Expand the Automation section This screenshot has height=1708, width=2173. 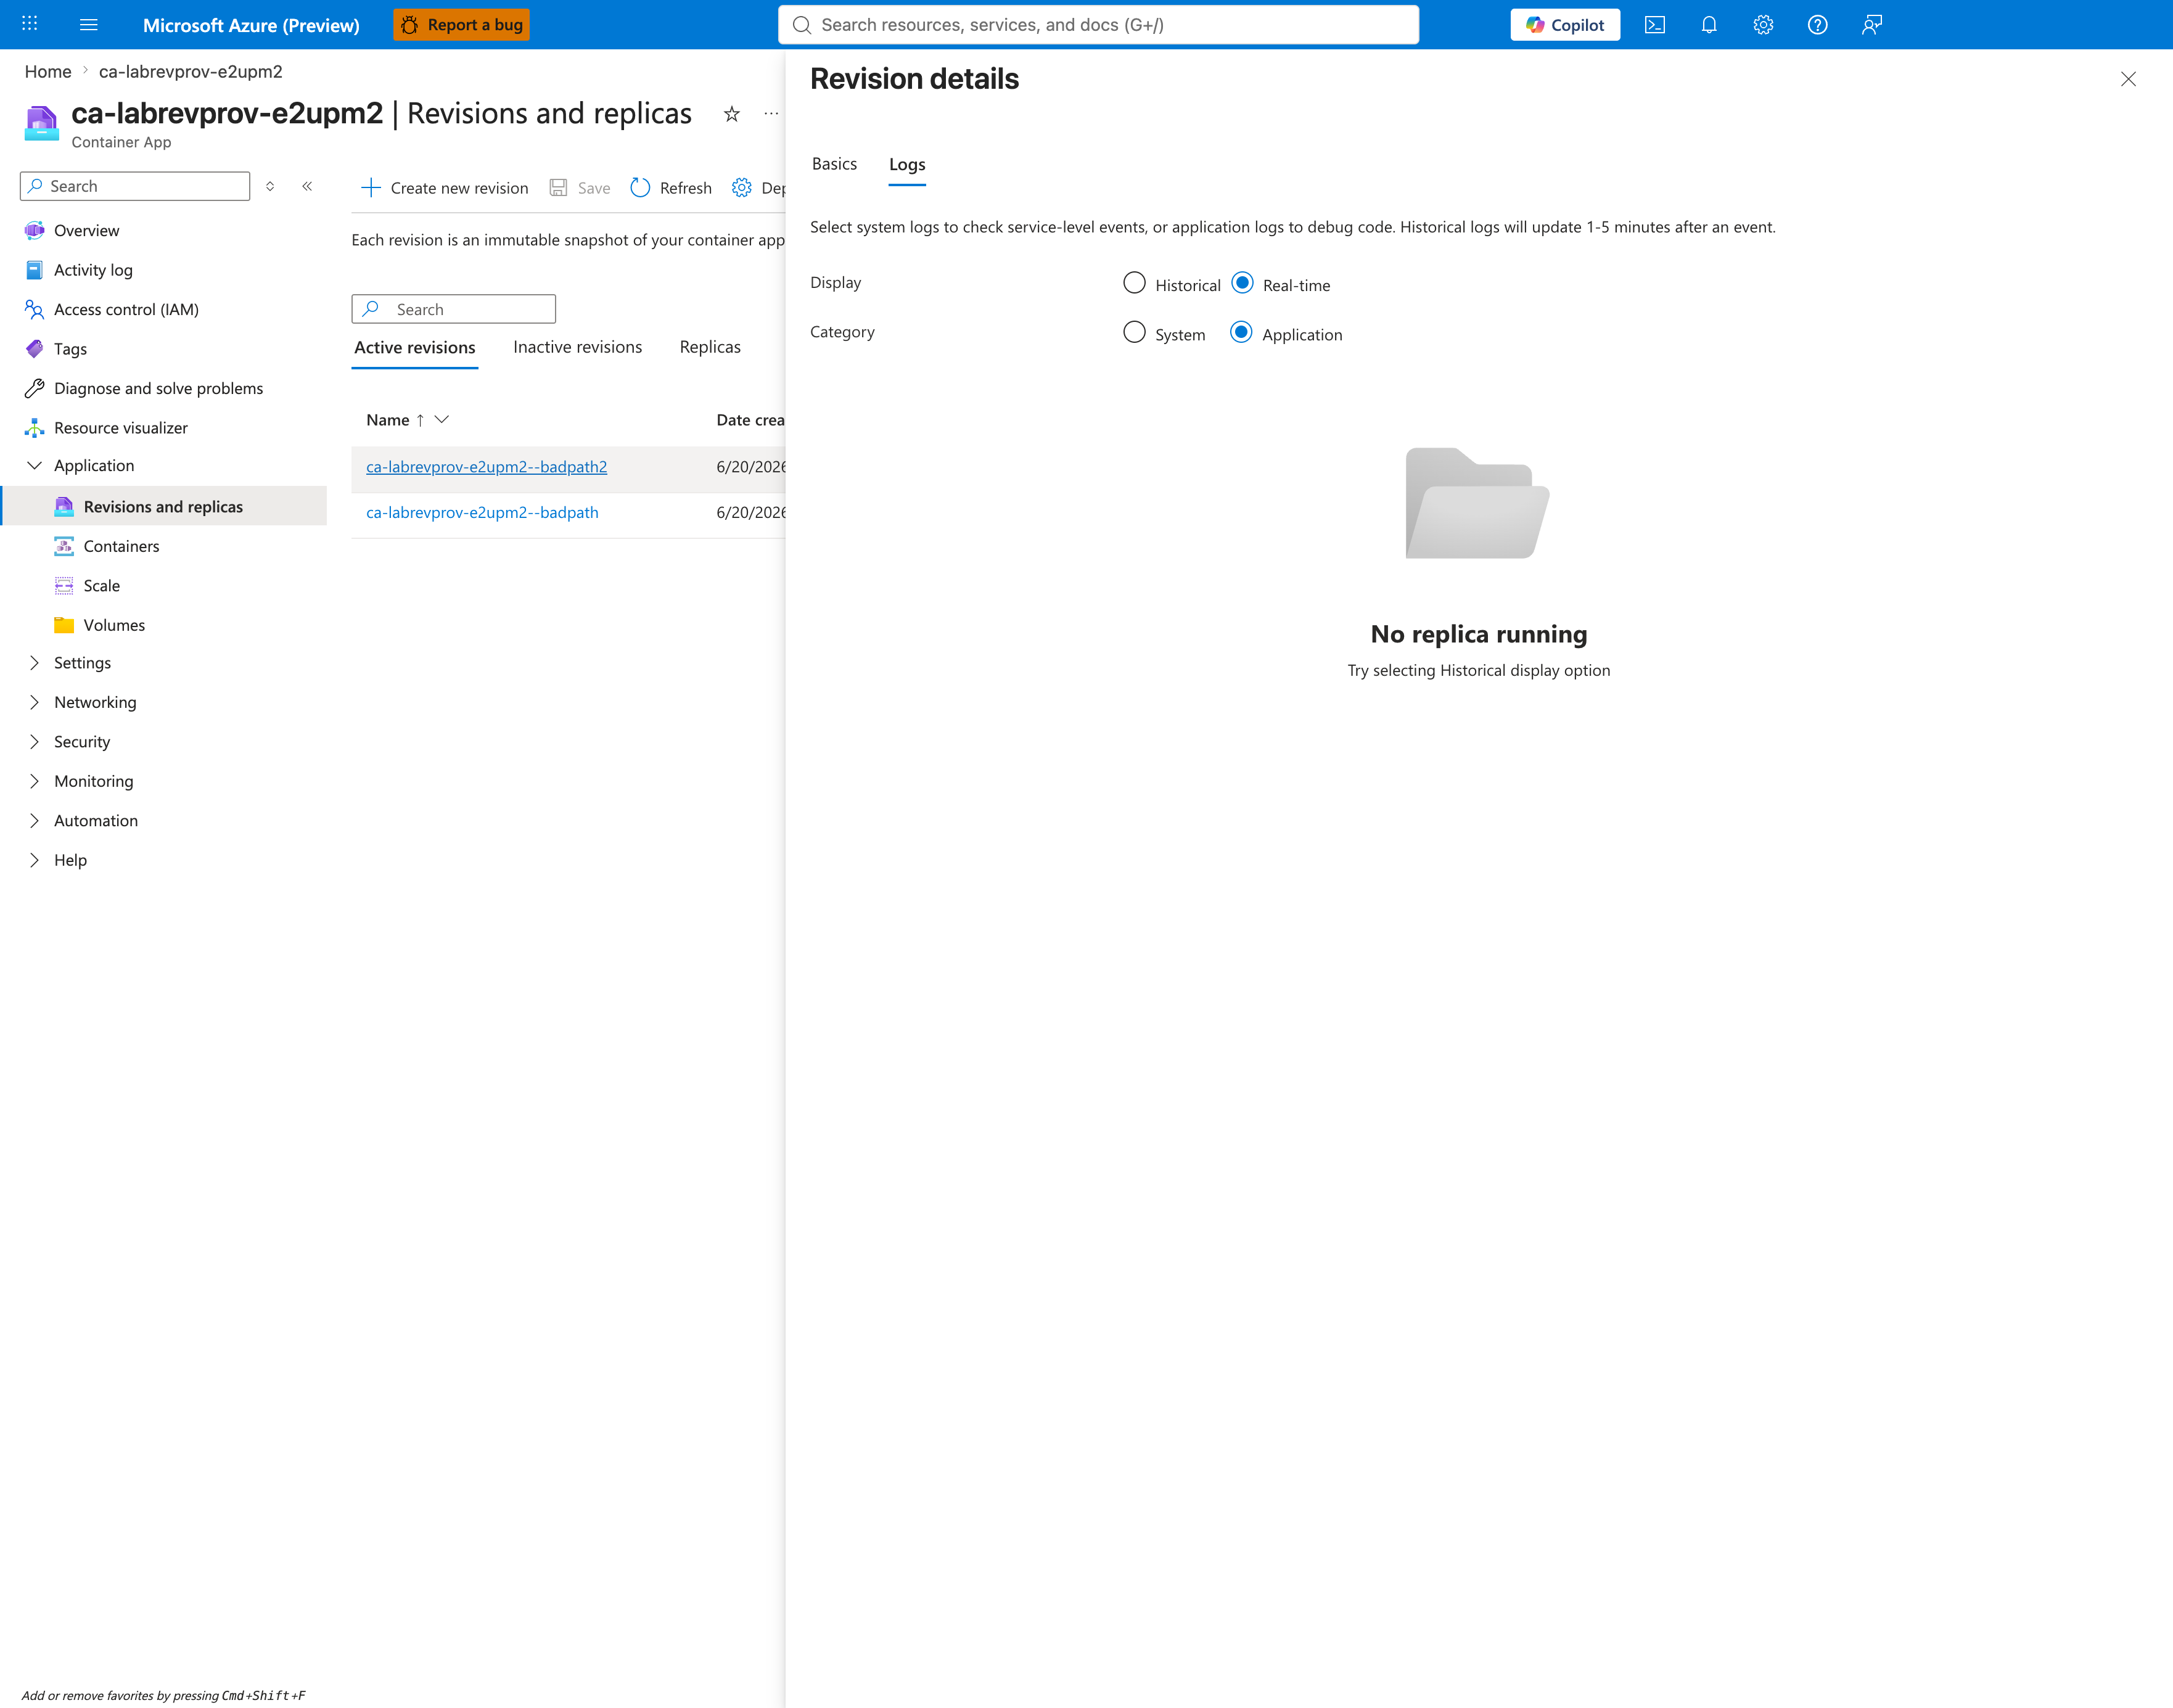(x=34, y=821)
